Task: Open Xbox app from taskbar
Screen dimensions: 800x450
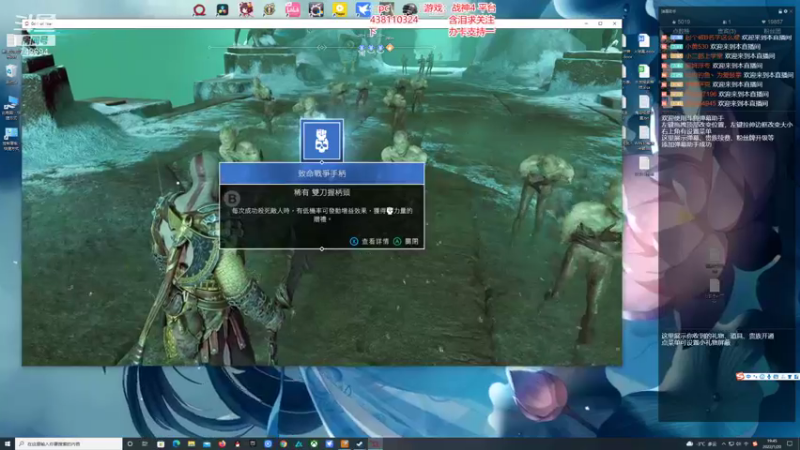Action: (314, 444)
